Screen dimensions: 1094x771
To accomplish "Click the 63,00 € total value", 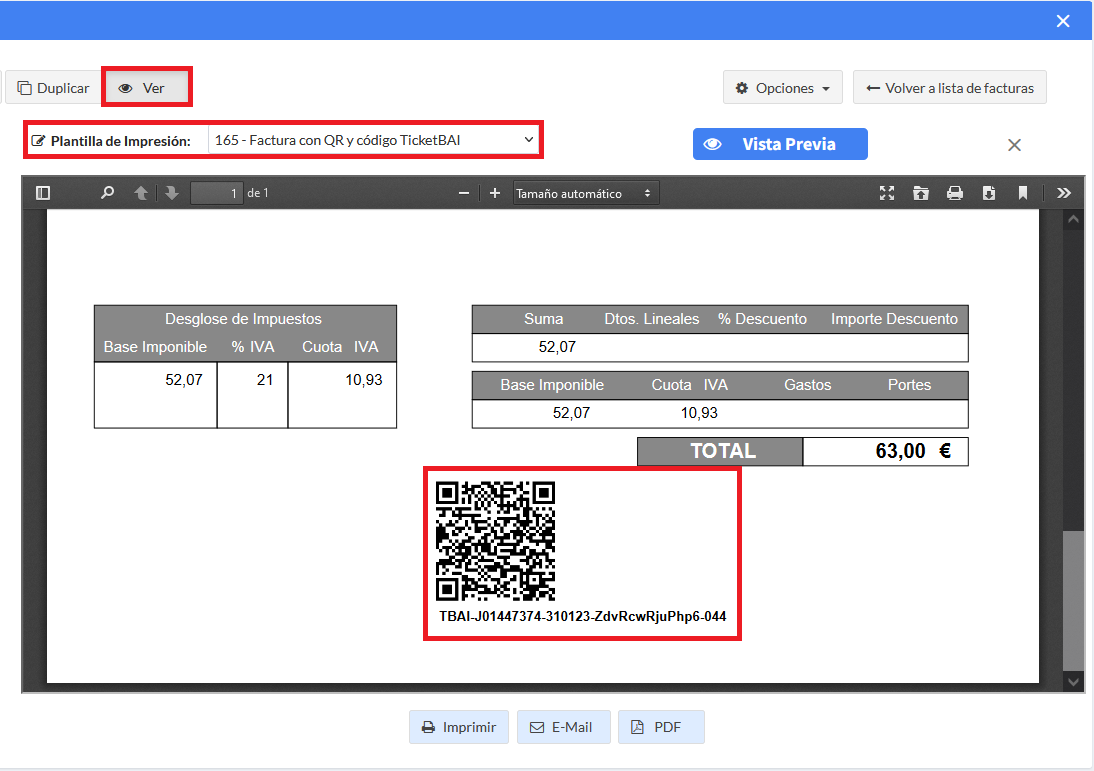I will (913, 451).
